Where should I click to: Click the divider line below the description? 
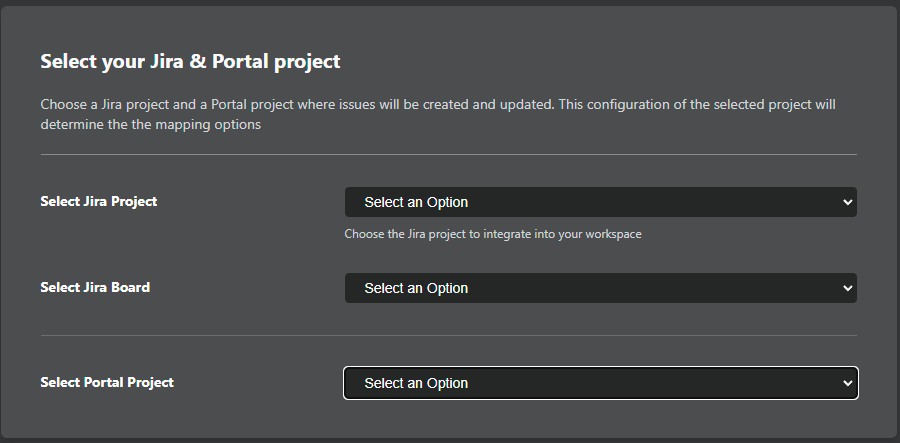point(448,155)
